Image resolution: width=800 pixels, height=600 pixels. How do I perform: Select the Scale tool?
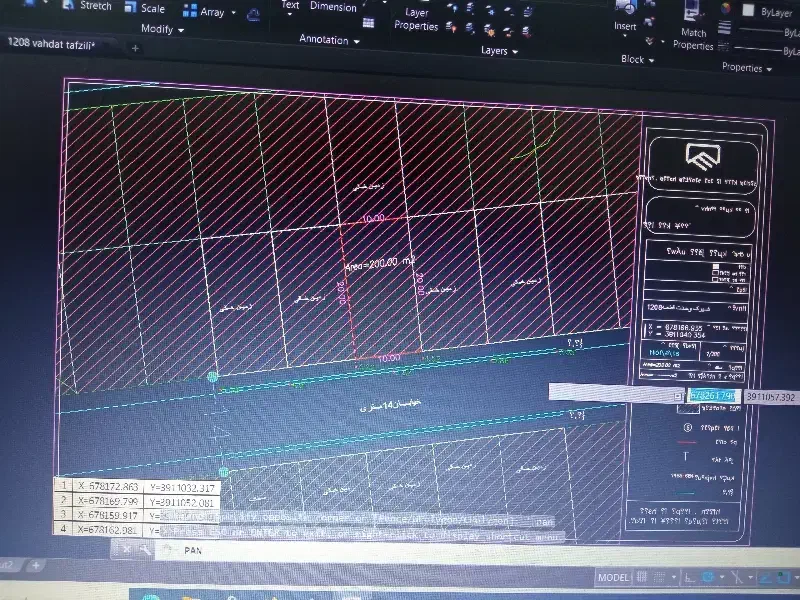point(152,8)
